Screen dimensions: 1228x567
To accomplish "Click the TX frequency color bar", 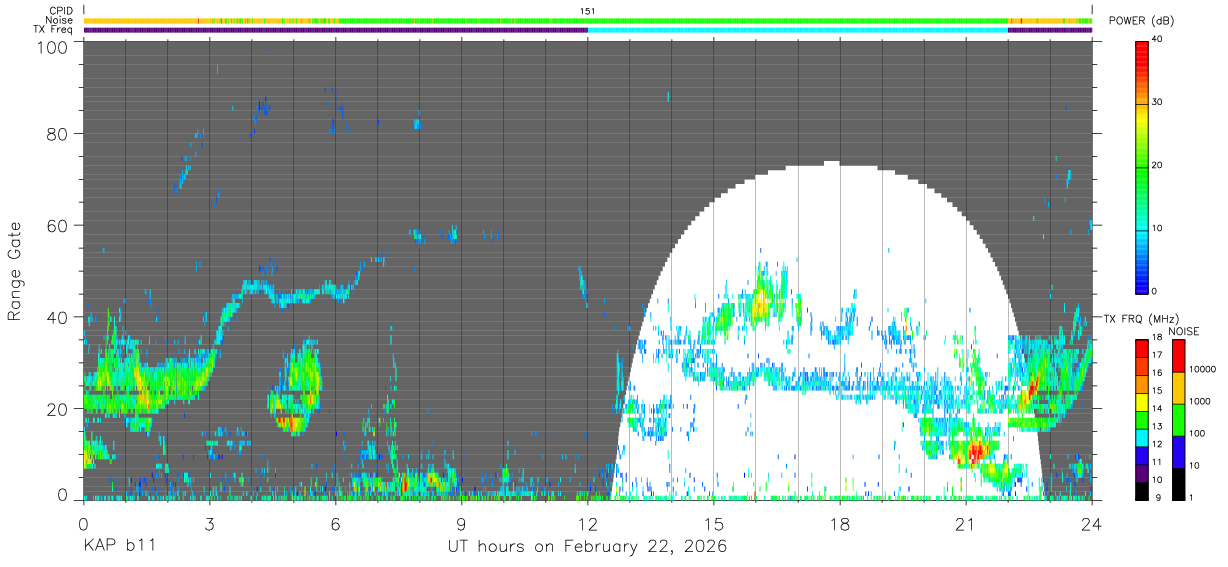I will (x=1141, y=420).
